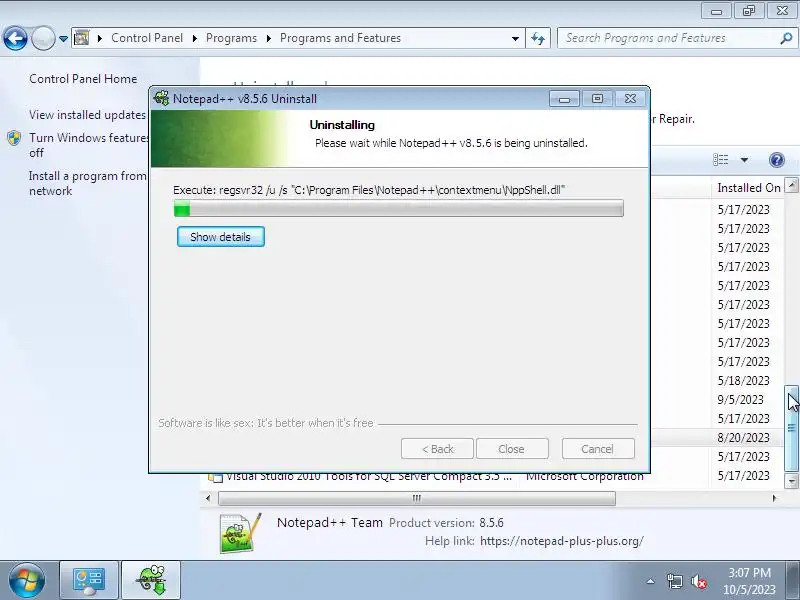Click the product version 8.5.6 text
Screen dimensions: 800x600
click(491, 523)
